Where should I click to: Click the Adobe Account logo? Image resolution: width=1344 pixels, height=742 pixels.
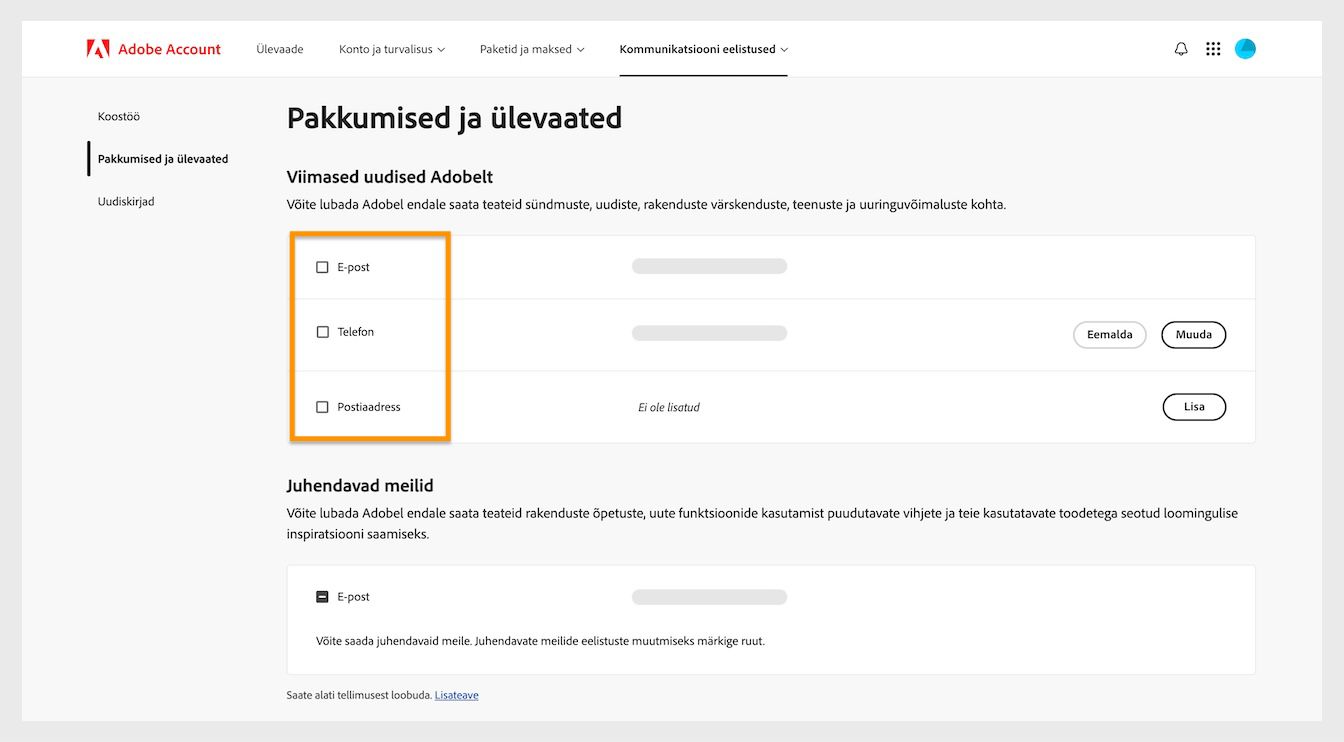coord(153,48)
